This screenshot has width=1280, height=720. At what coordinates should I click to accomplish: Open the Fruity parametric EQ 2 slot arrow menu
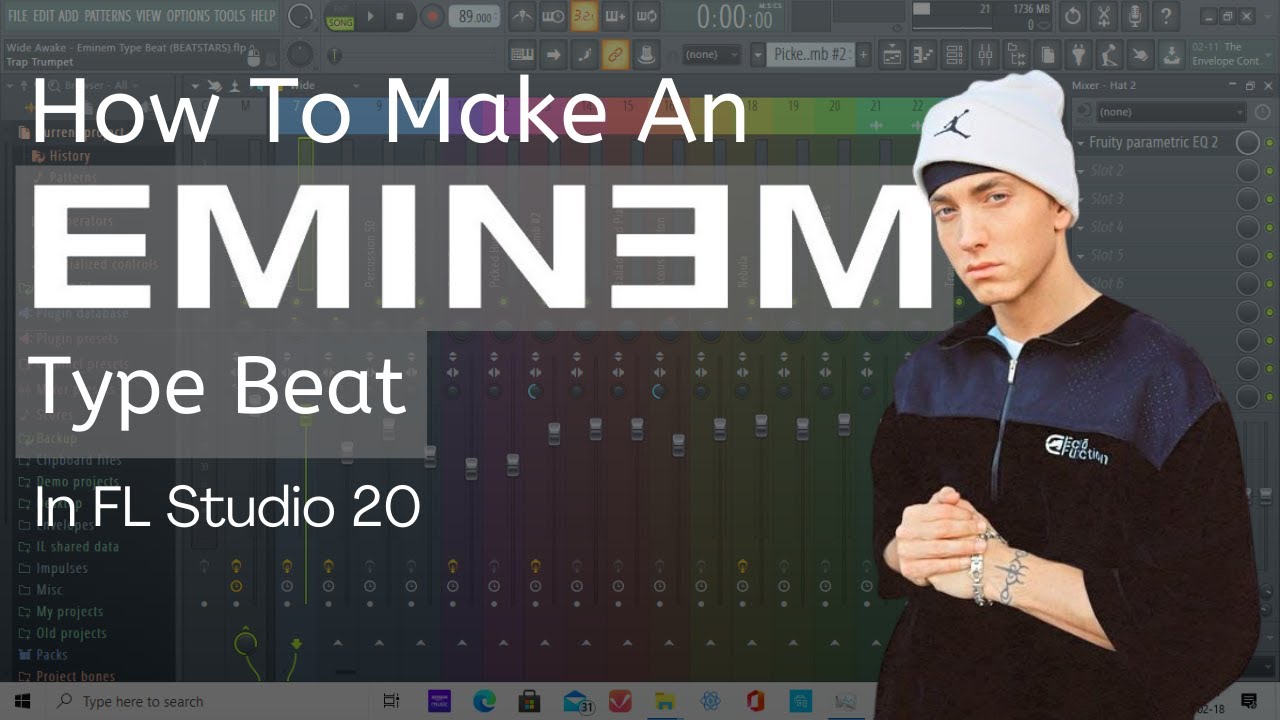1079,143
